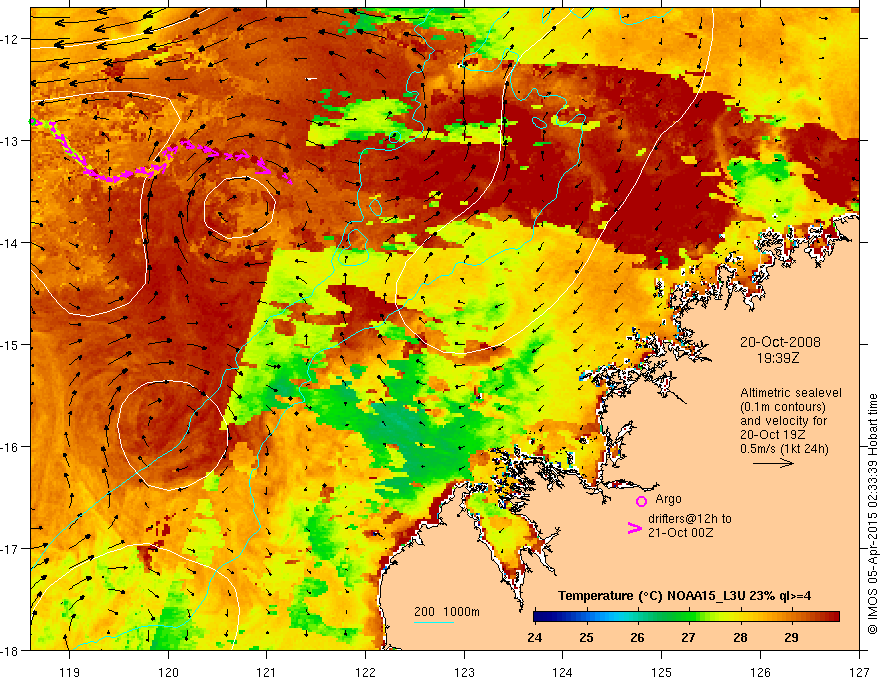Click the '20-Oct 19Z' caption line
This screenshot has width=880, height=680.
(x=773, y=435)
